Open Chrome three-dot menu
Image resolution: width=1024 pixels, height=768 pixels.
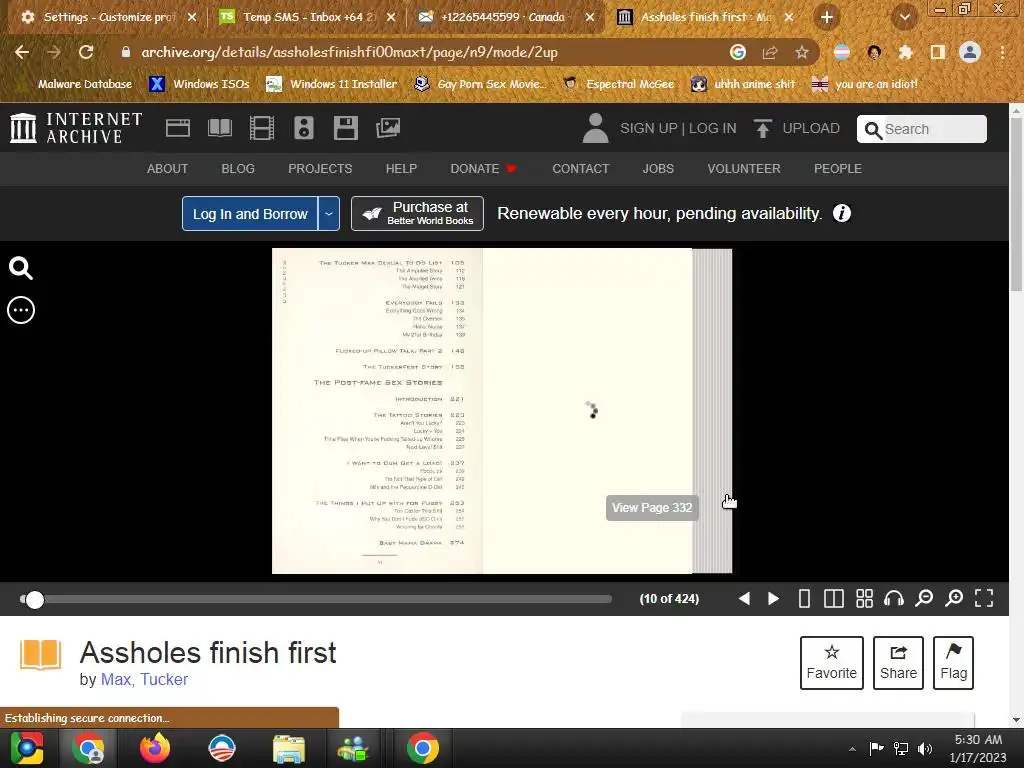tap(1002, 52)
